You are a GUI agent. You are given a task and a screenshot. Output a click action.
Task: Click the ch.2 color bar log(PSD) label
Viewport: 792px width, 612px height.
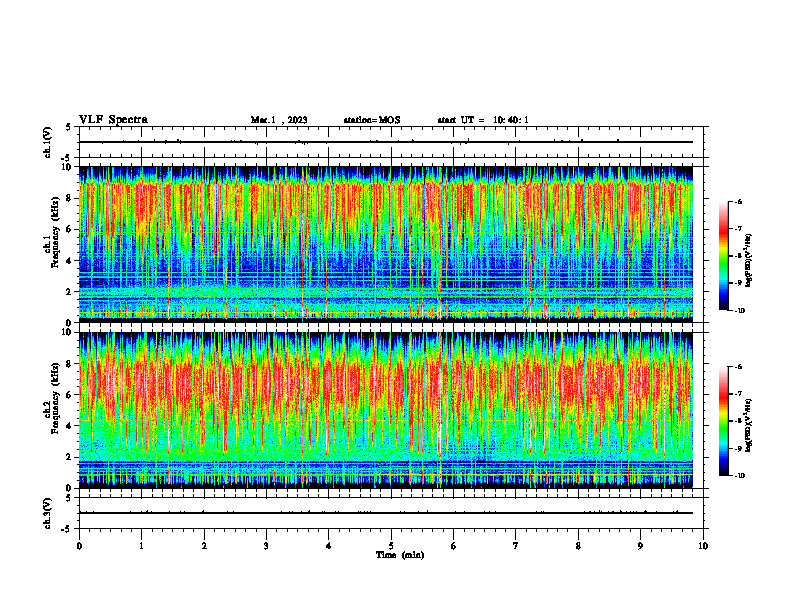tap(749, 425)
